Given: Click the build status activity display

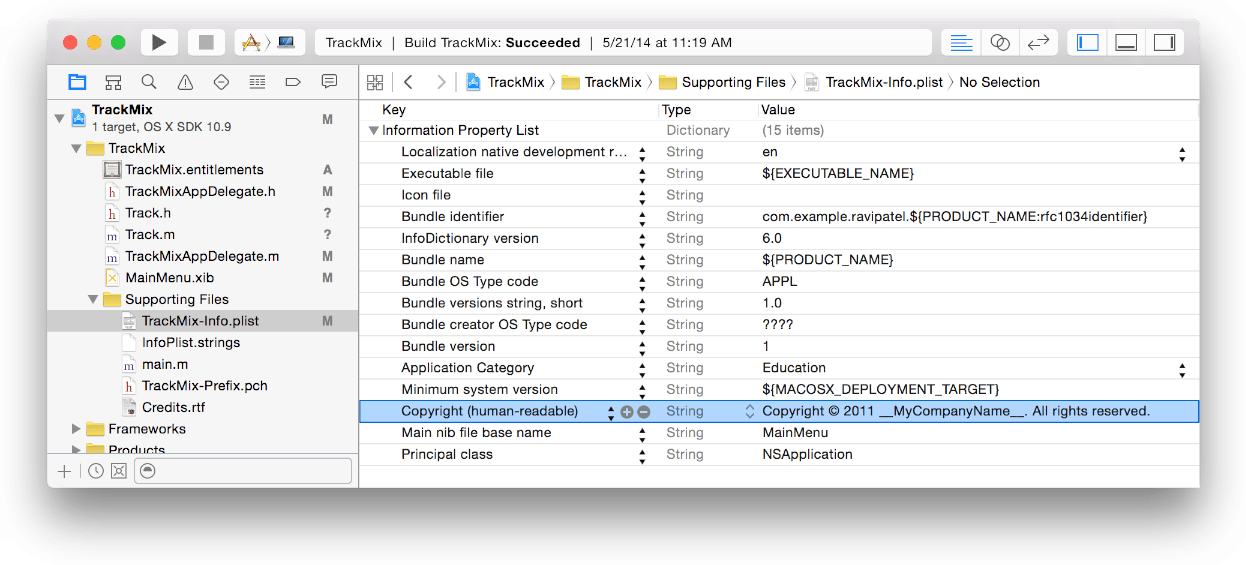Looking at the screenshot, I should (x=623, y=42).
